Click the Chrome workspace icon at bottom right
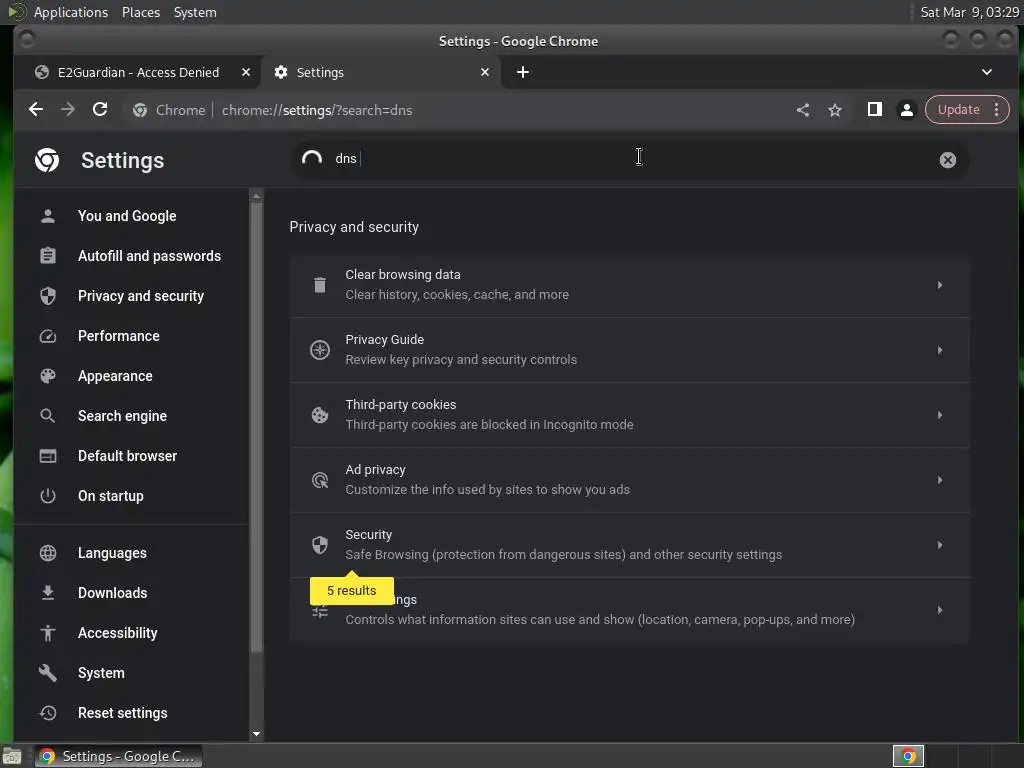 (908, 756)
